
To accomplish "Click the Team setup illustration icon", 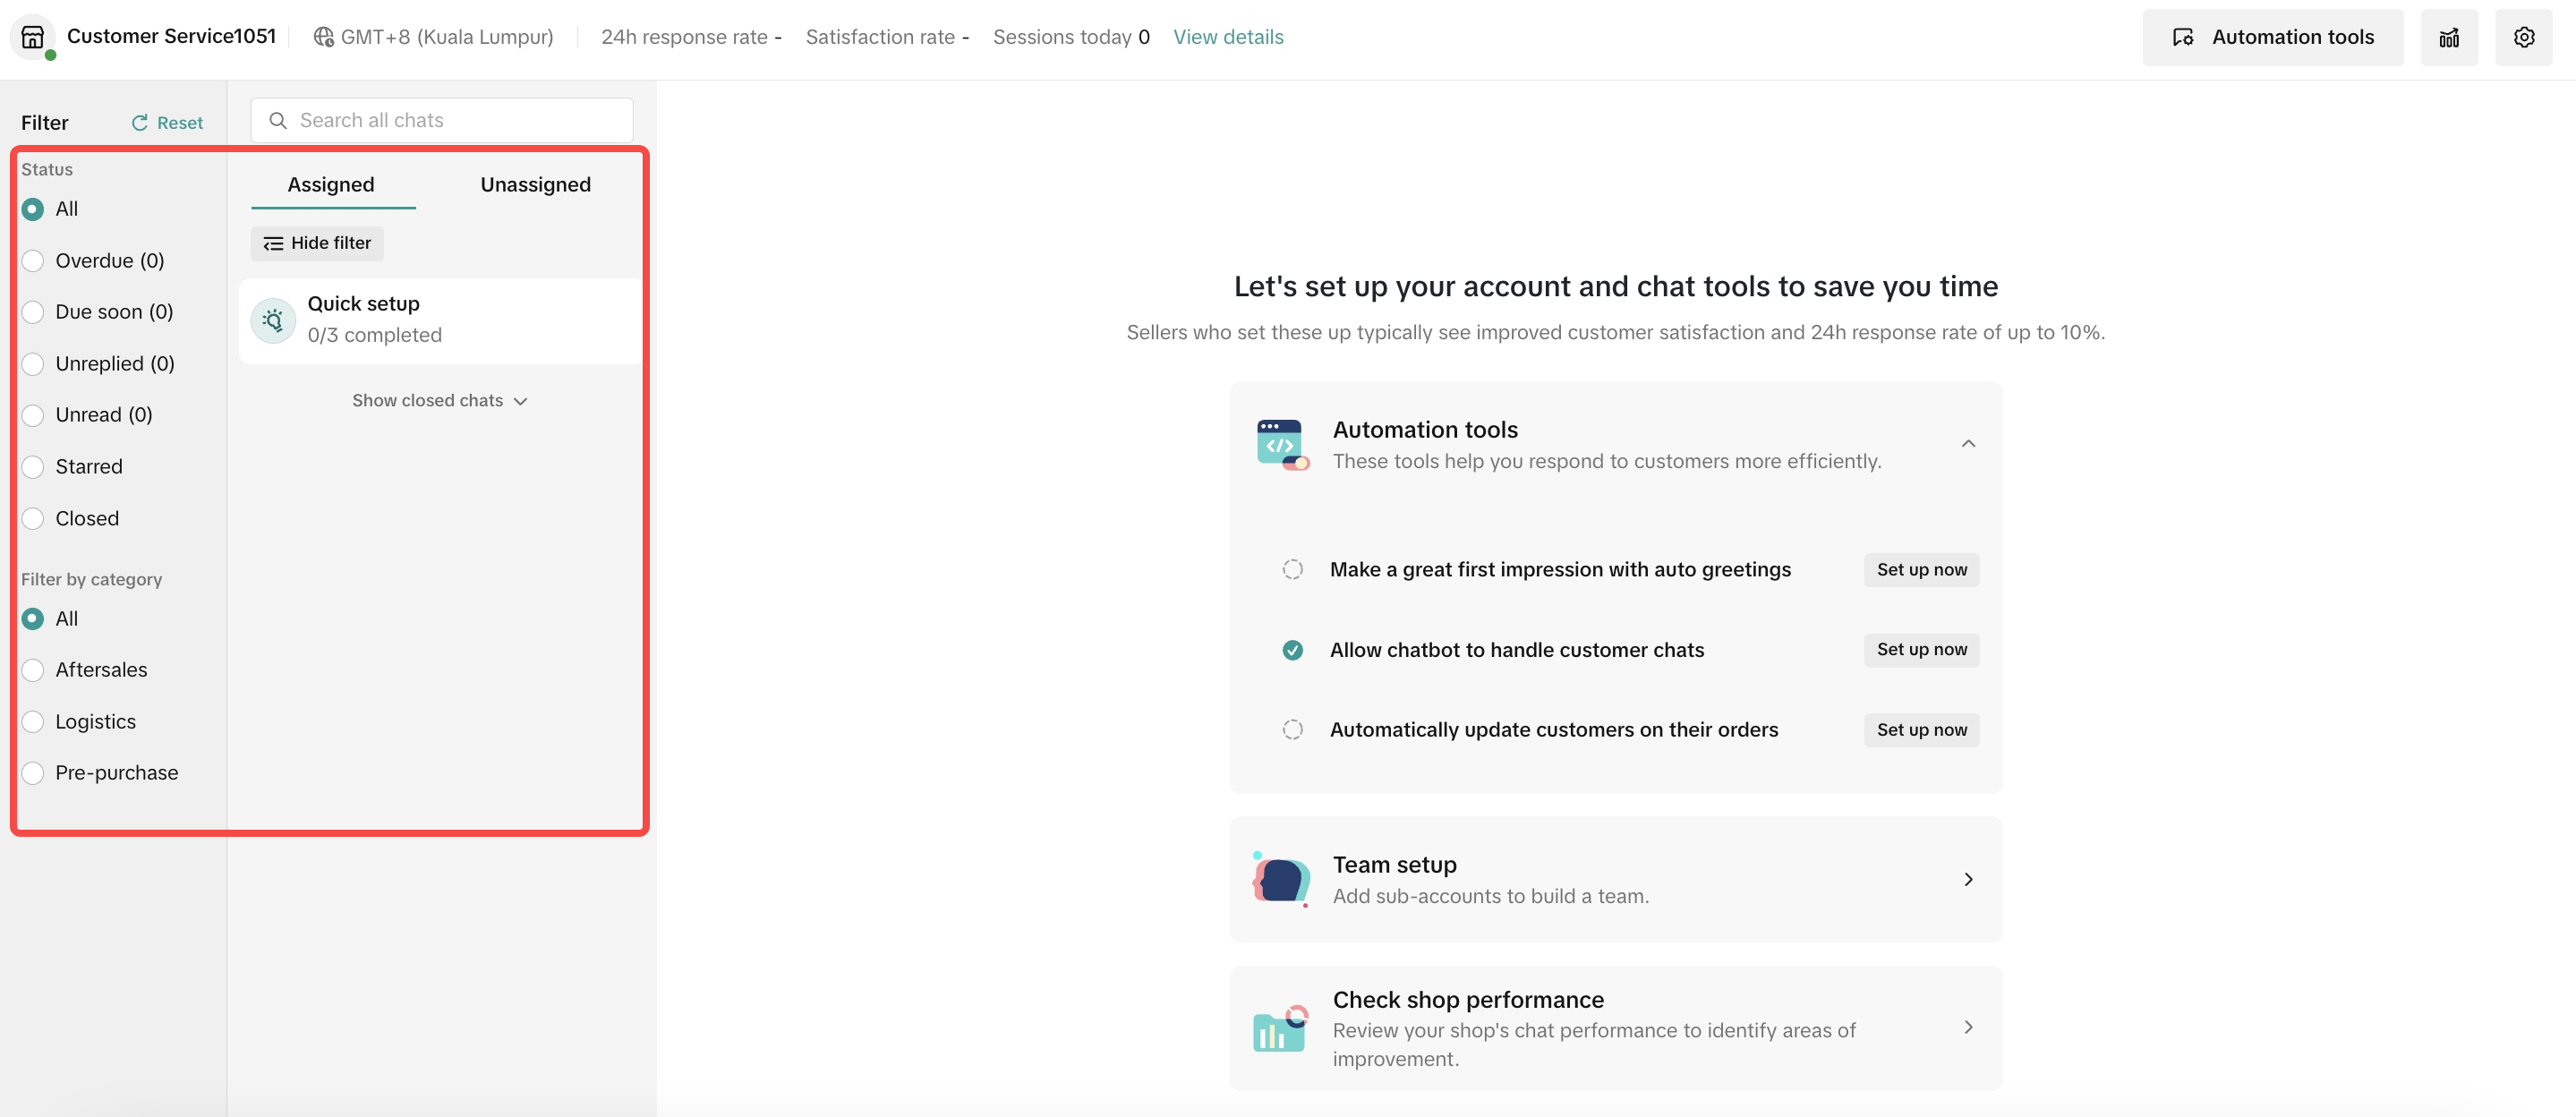I will [1281, 879].
